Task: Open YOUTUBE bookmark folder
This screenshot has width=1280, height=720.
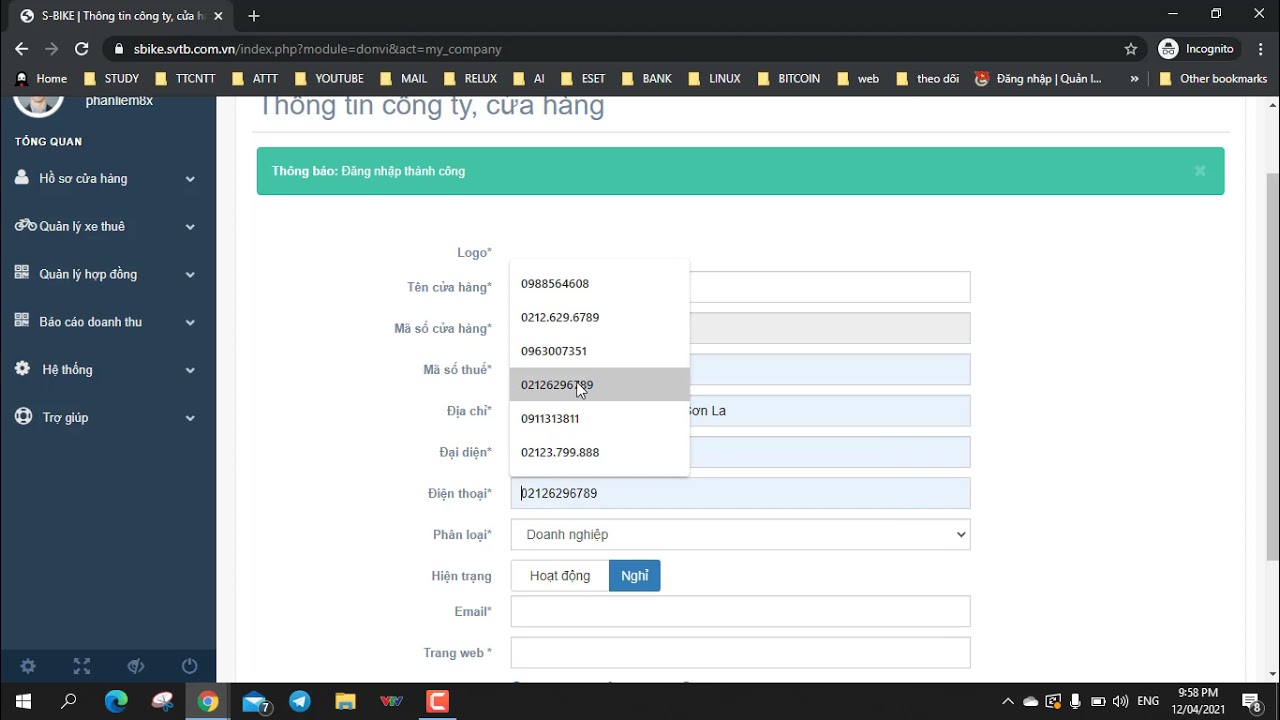Action: pos(328,78)
